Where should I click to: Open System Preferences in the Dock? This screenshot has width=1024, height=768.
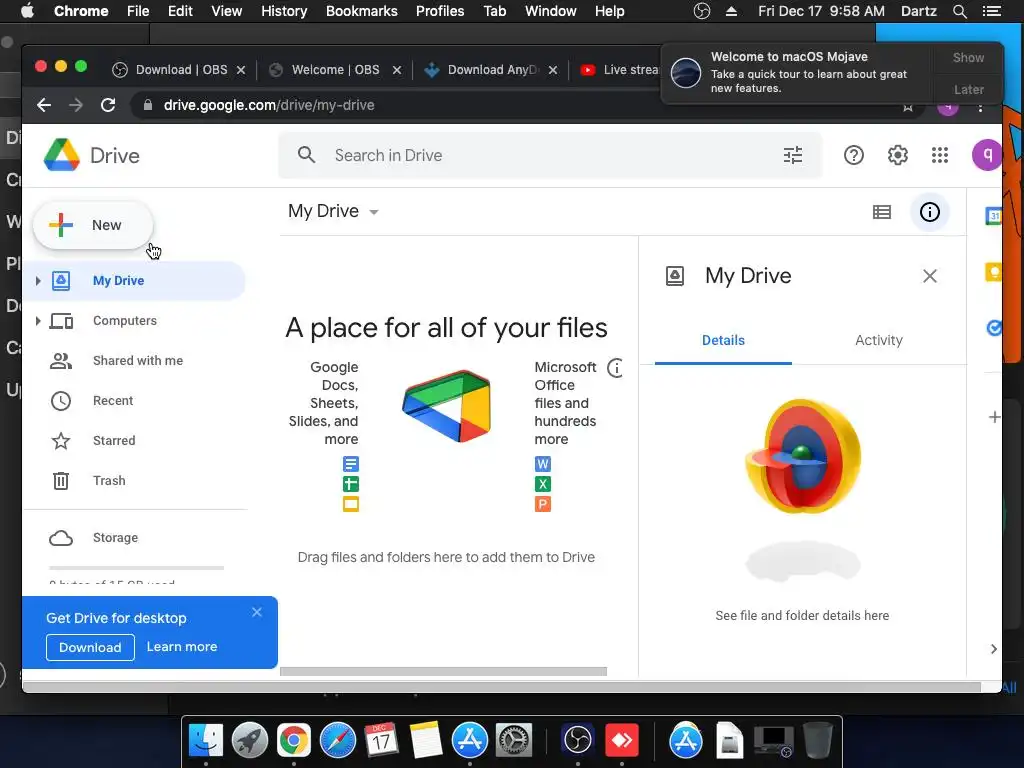point(514,741)
